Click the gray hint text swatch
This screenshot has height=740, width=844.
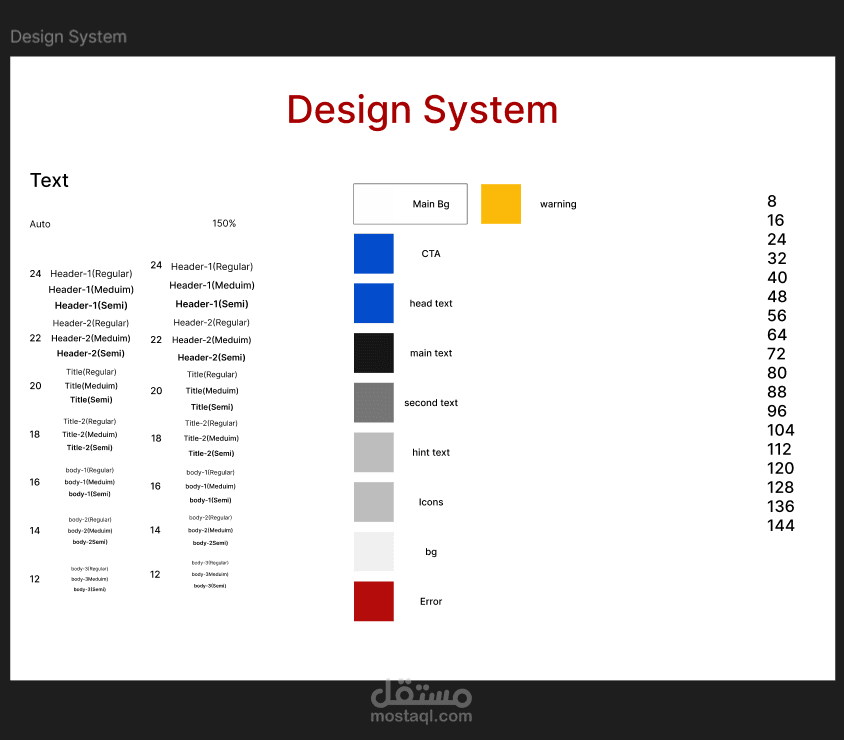coord(374,452)
